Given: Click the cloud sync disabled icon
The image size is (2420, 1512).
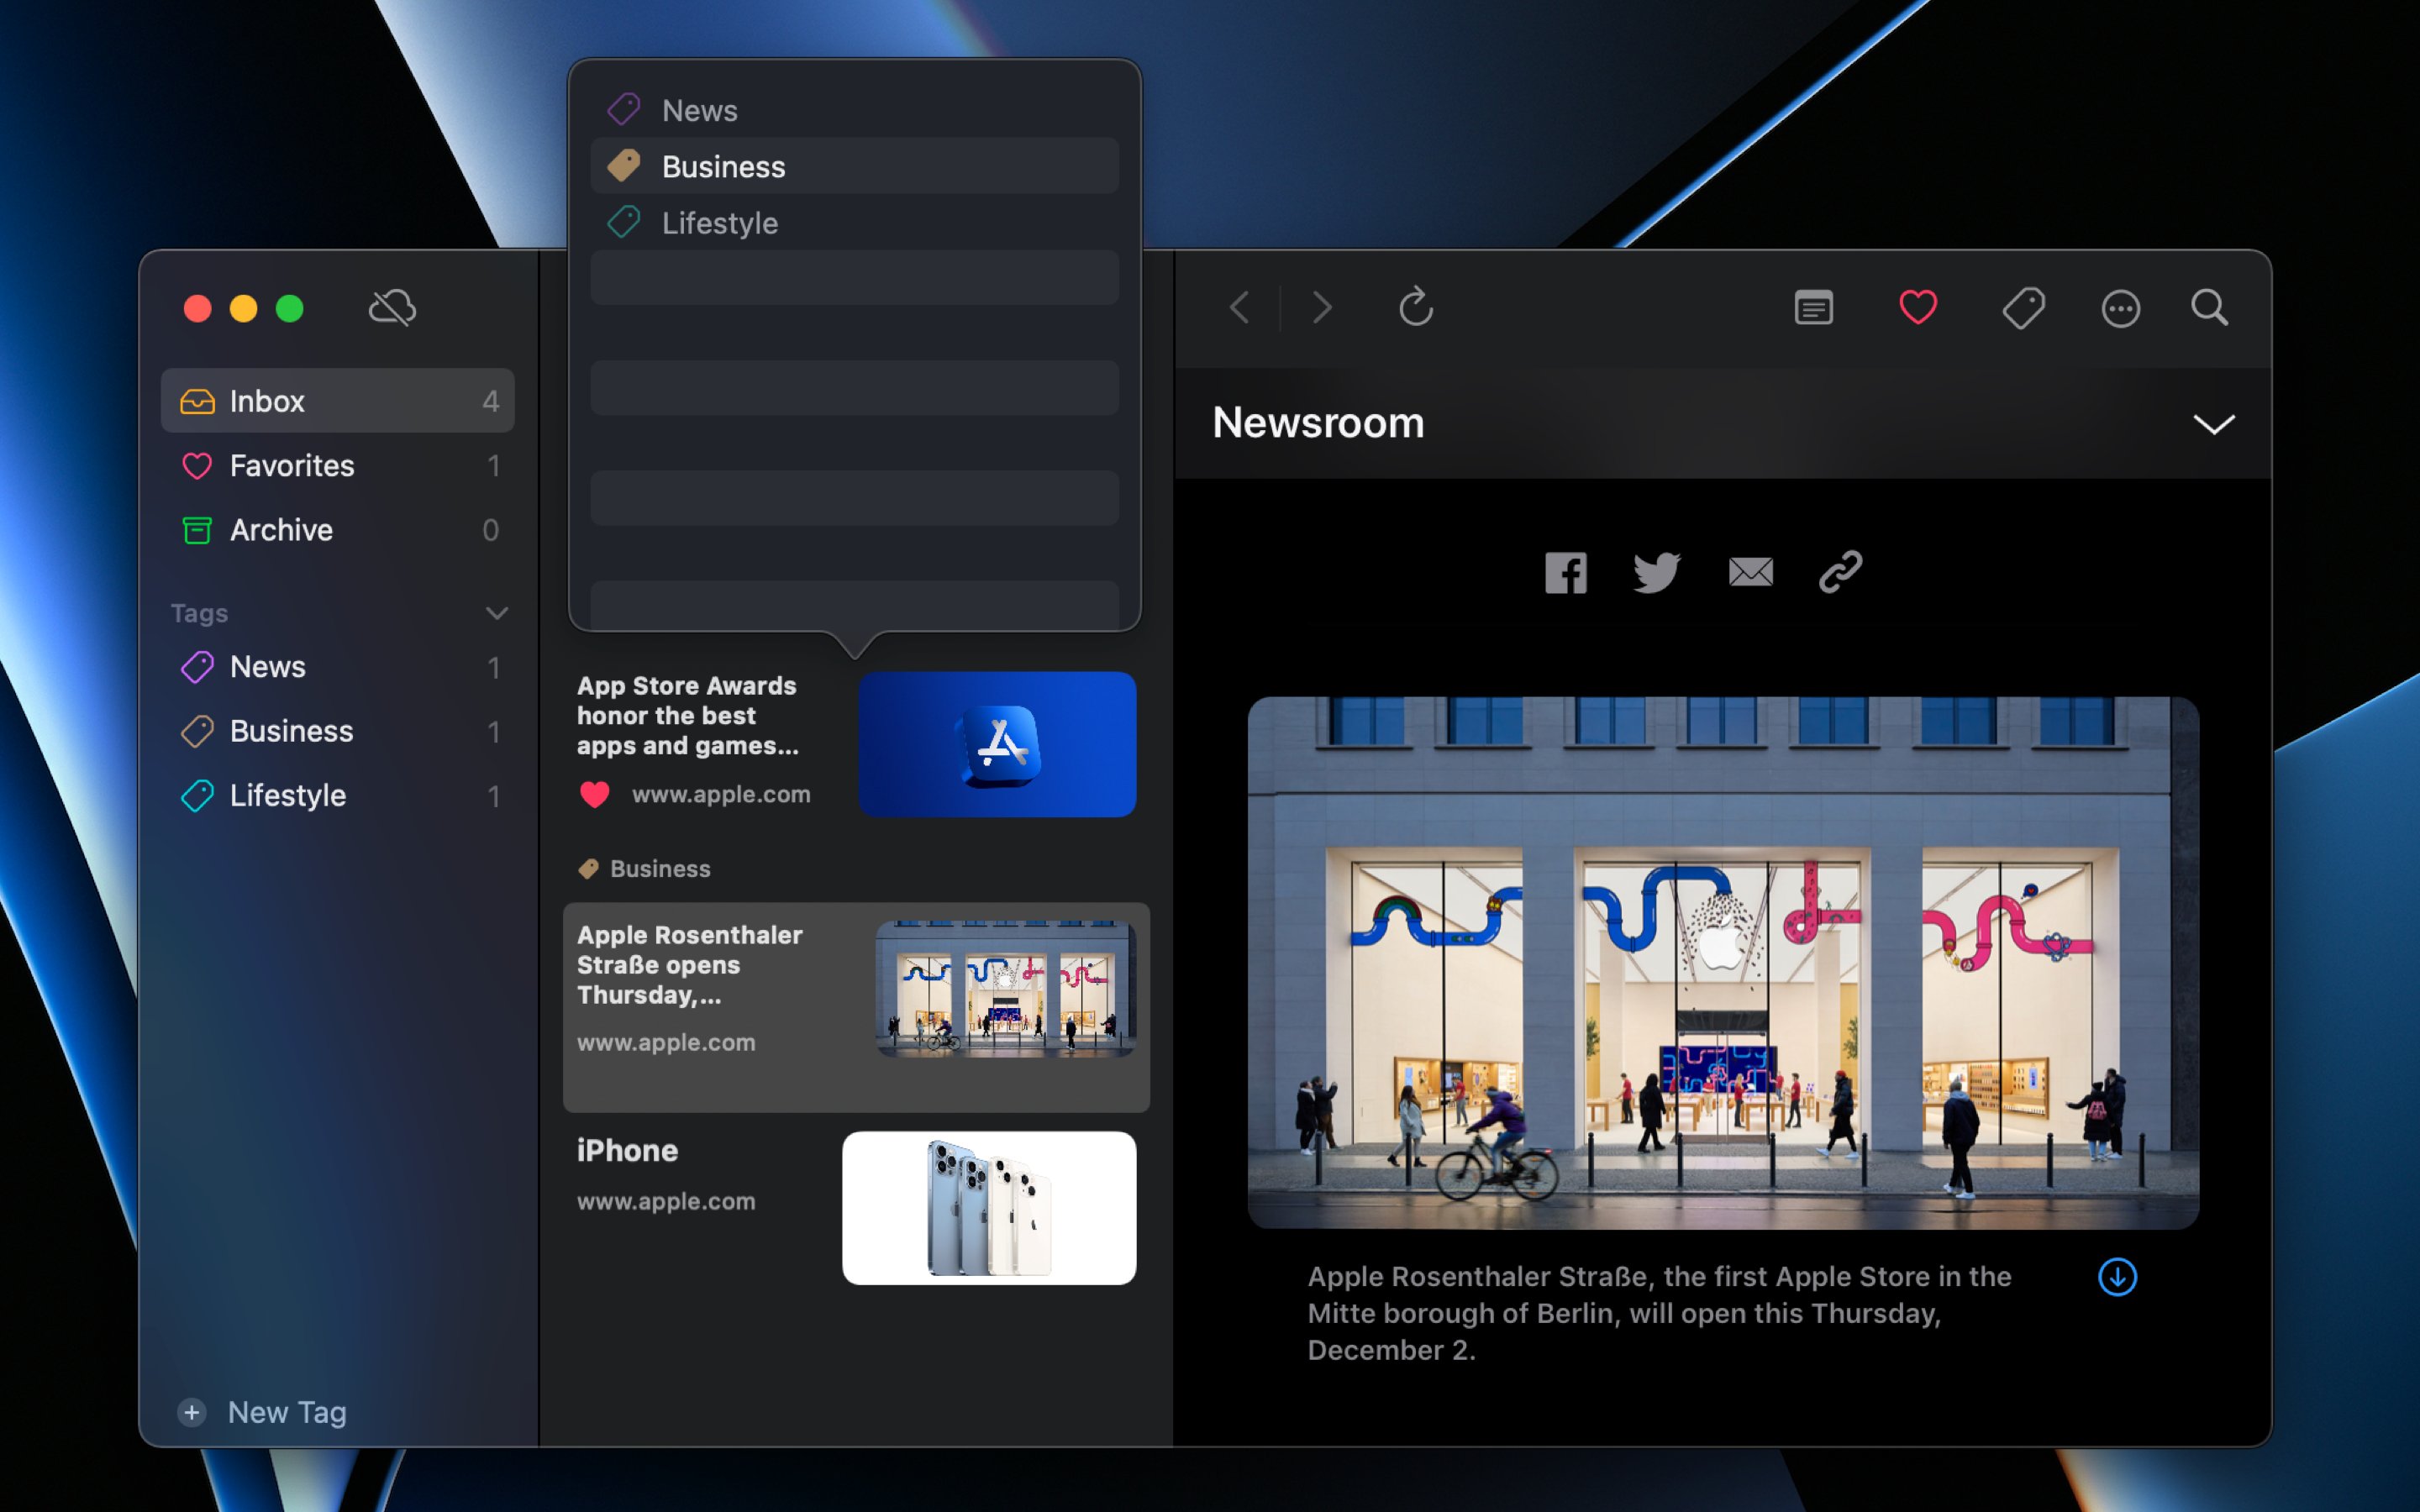Looking at the screenshot, I should tap(392, 308).
